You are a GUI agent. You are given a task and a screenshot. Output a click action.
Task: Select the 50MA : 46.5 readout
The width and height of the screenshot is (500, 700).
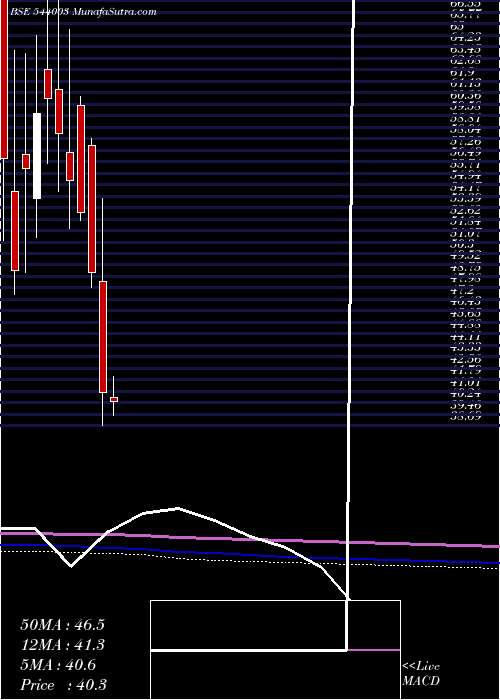click(62, 625)
